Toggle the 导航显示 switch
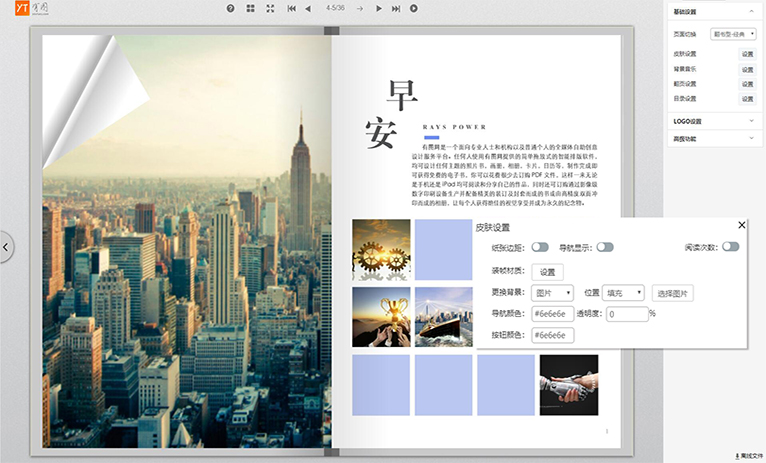 [x=605, y=247]
